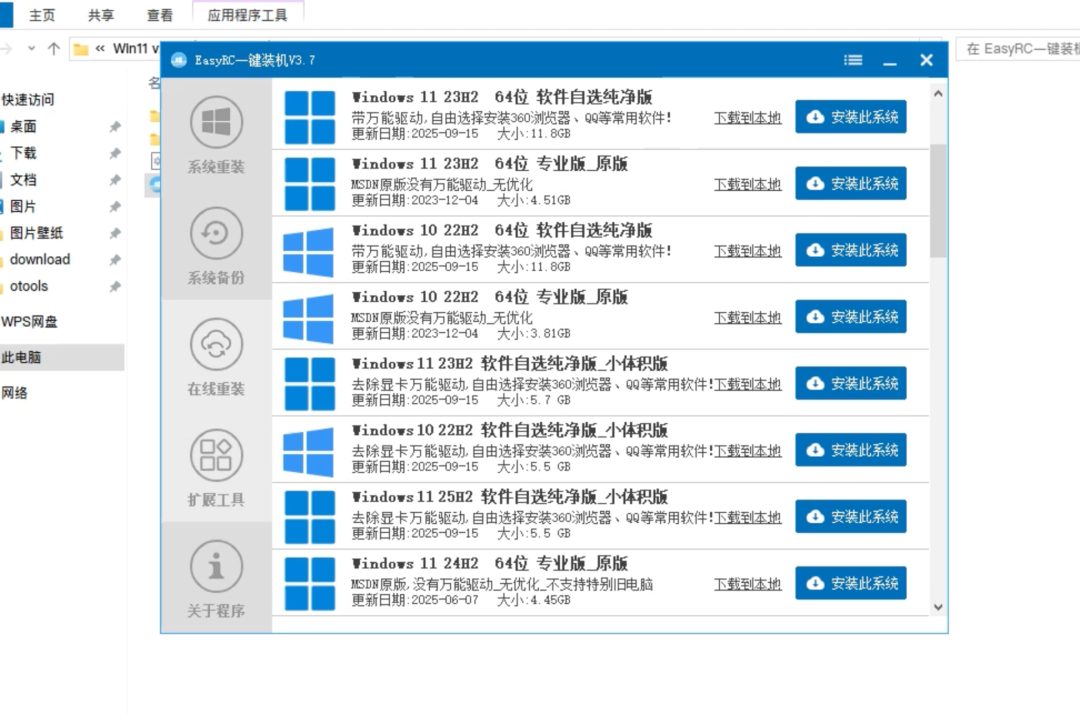Select Windows 11 23H2 小体积版 logo
The height and width of the screenshot is (714, 1080).
click(x=309, y=384)
